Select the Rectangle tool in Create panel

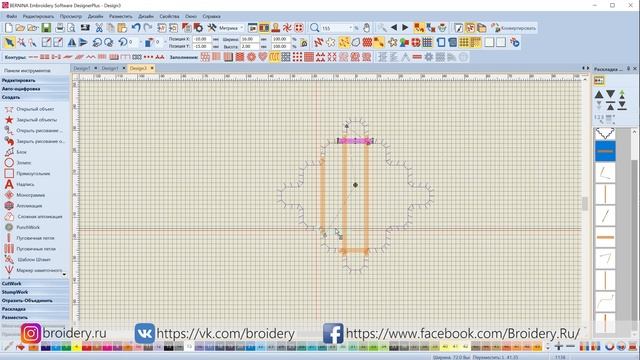coord(9,173)
